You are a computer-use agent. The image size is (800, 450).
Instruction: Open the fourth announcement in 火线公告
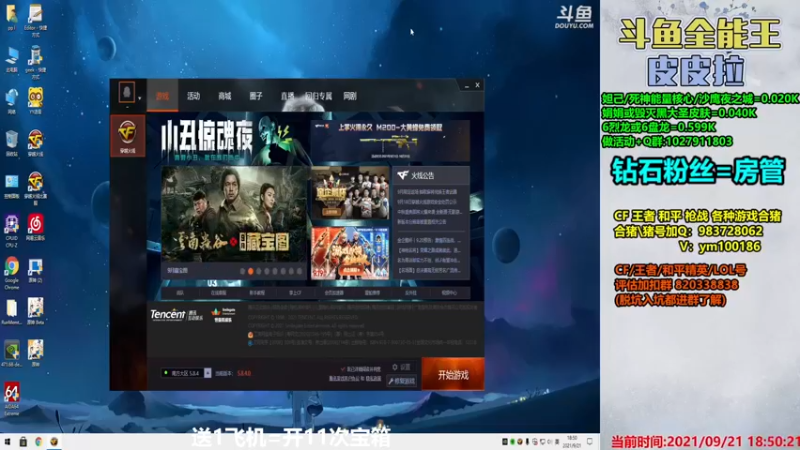tap(421, 222)
